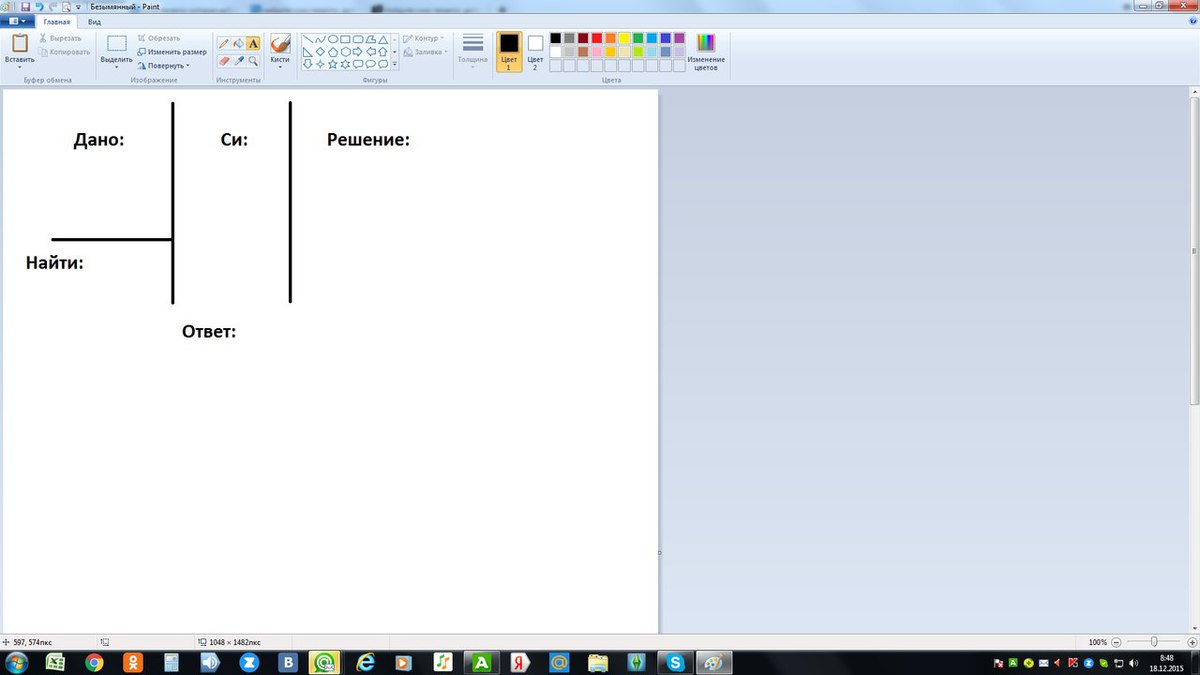Select the Pencil tool
Image resolution: width=1200 pixels, height=675 pixels.
[x=224, y=44]
